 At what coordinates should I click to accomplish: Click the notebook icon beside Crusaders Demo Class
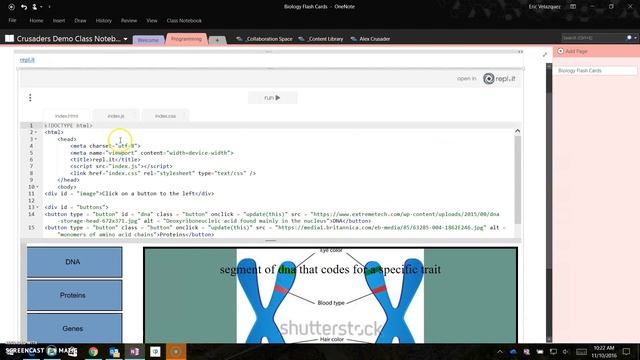(9, 39)
